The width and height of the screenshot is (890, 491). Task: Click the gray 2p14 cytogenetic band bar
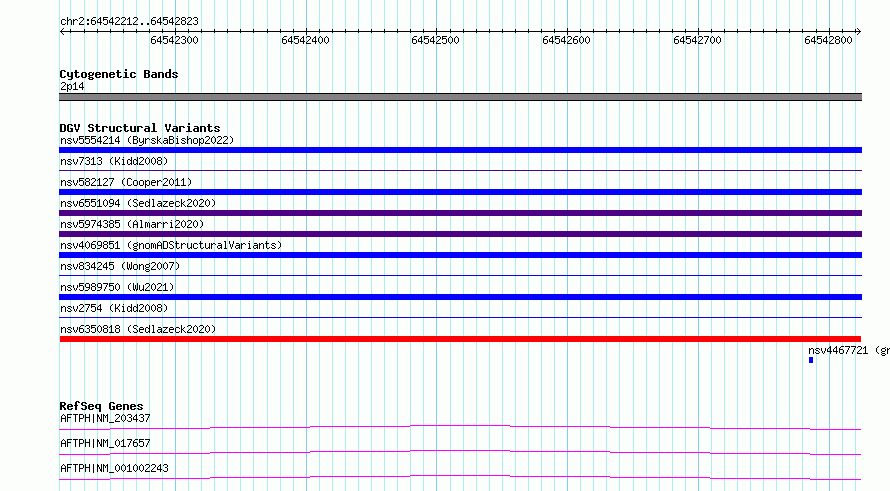pyautogui.click(x=460, y=97)
